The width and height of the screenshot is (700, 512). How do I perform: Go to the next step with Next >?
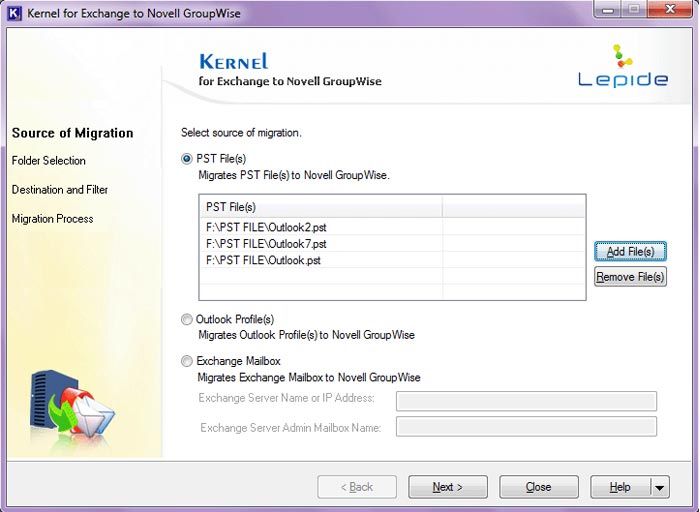(448, 487)
